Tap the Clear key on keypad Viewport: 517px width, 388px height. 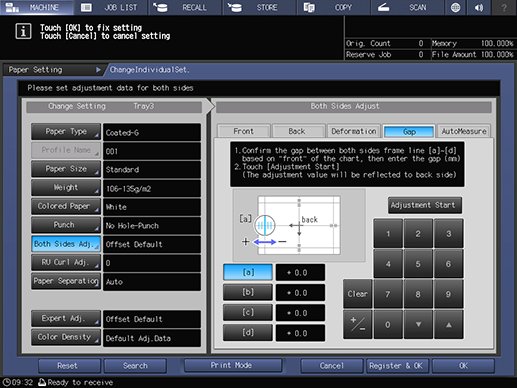pyautogui.click(x=357, y=294)
